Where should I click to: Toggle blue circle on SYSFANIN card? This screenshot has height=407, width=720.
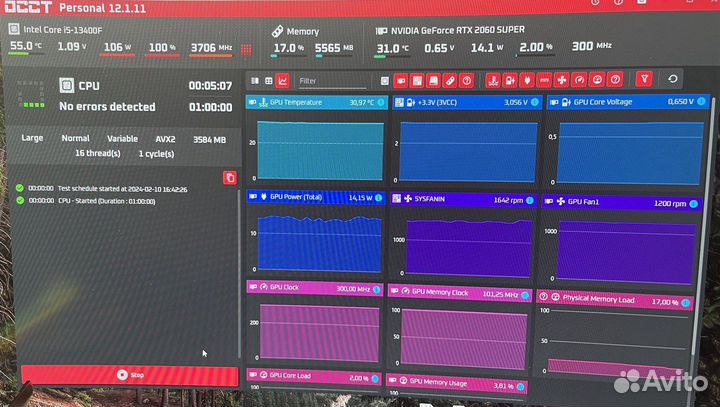529,200
